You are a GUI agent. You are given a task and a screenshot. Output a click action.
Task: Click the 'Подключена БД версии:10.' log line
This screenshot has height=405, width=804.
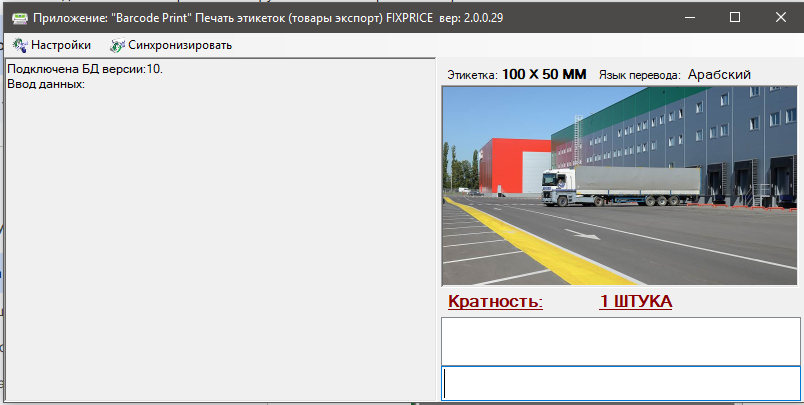click(x=85, y=69)
